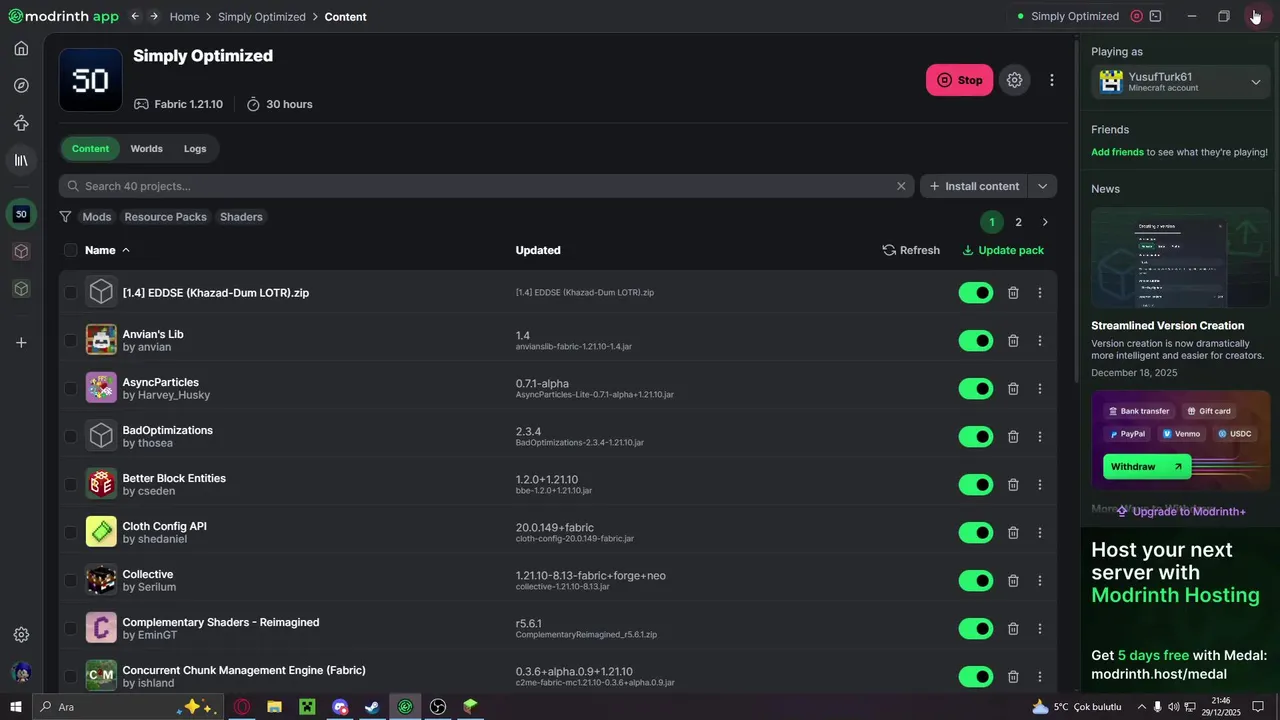
Task: Open app settings gear in the sidebar
Action: coord(21,635)
